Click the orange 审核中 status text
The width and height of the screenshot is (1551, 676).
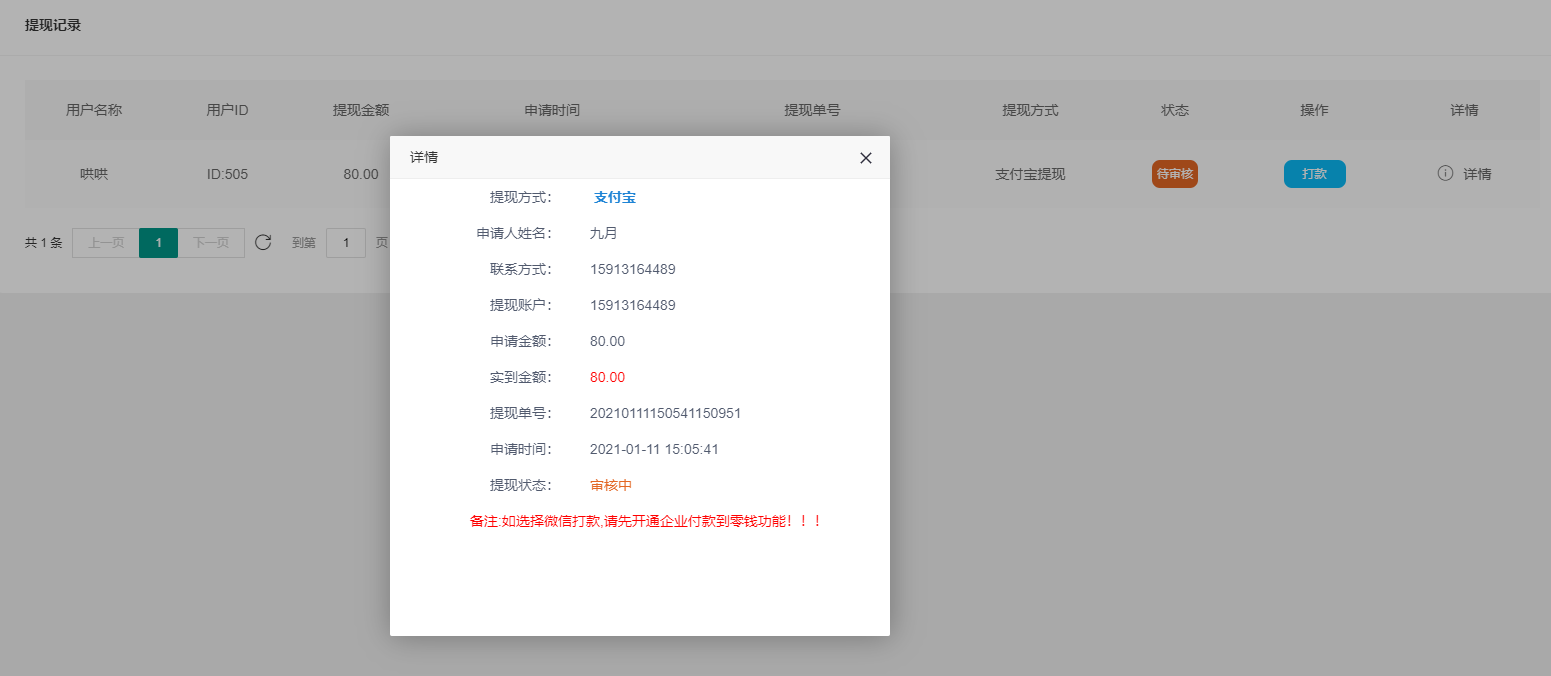point(611,485)
